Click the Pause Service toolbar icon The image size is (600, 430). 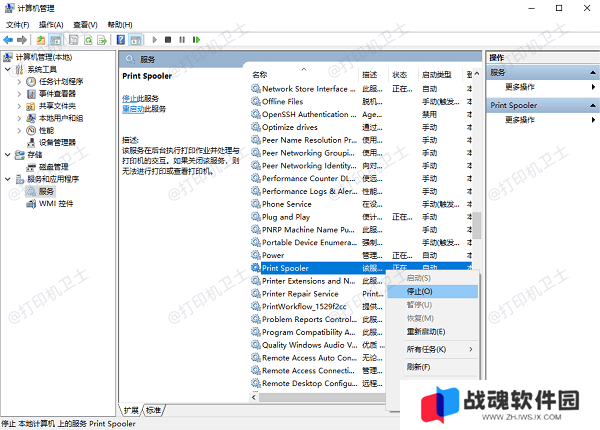pyautogui.click(x=182, y=40)
